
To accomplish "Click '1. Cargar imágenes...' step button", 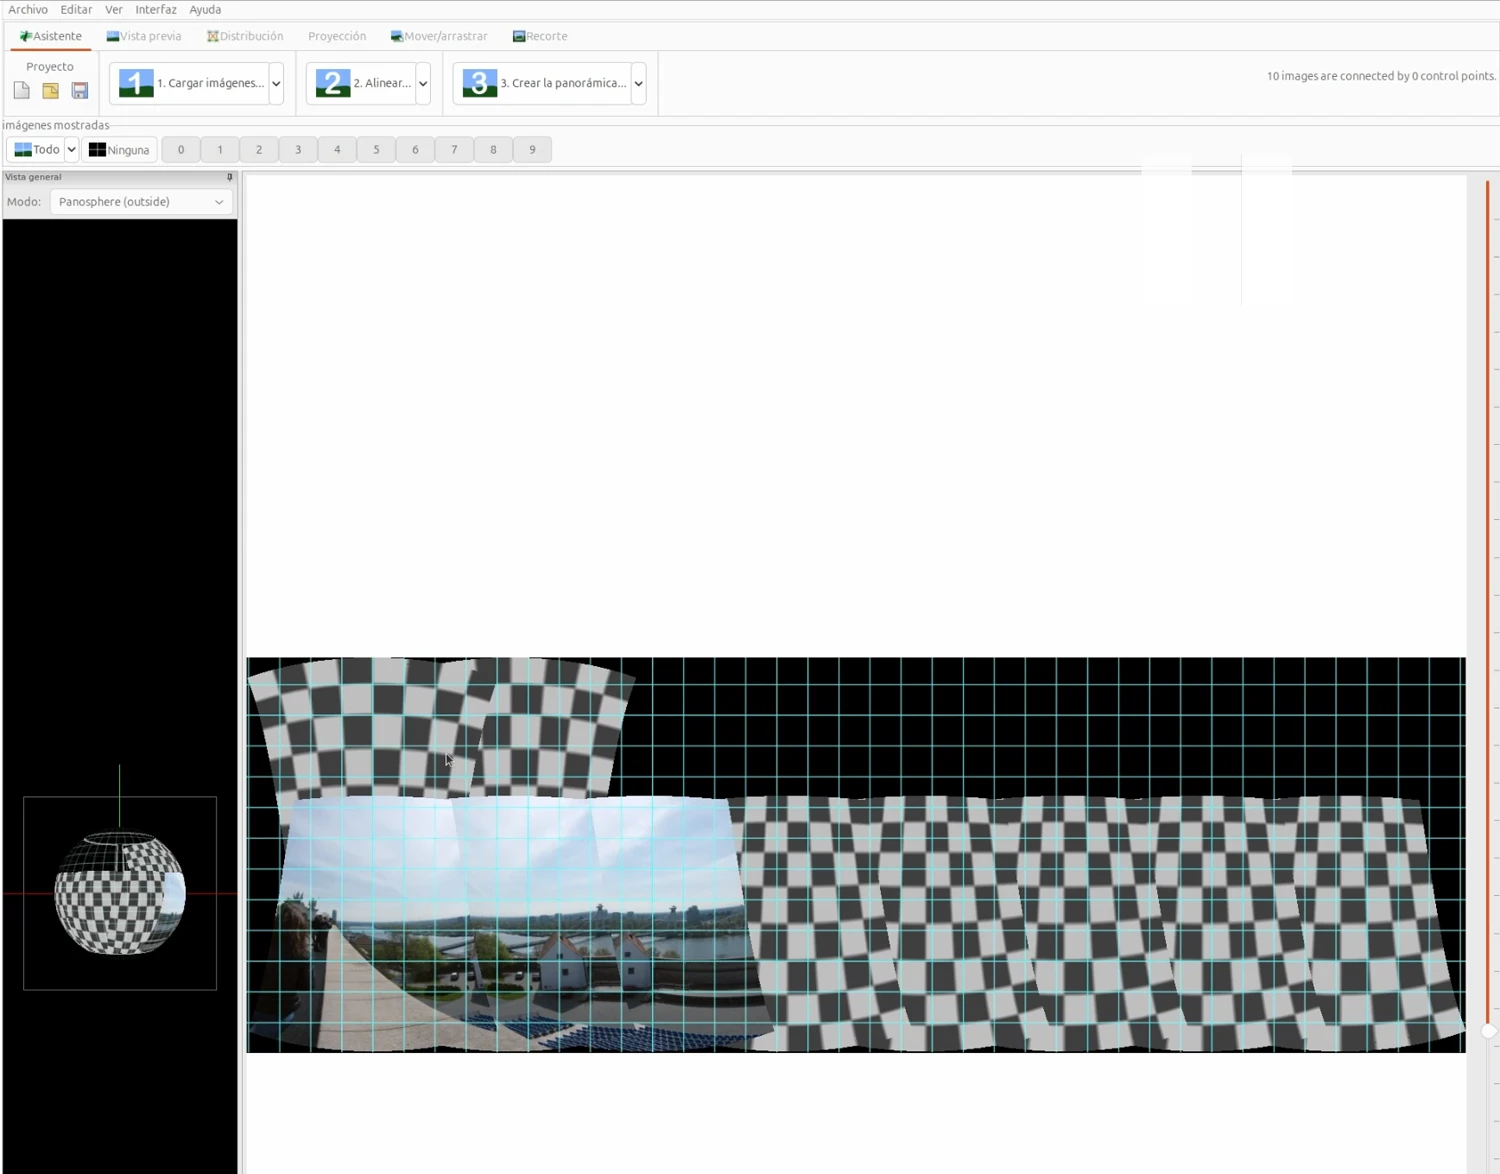I will coord(190,83).
